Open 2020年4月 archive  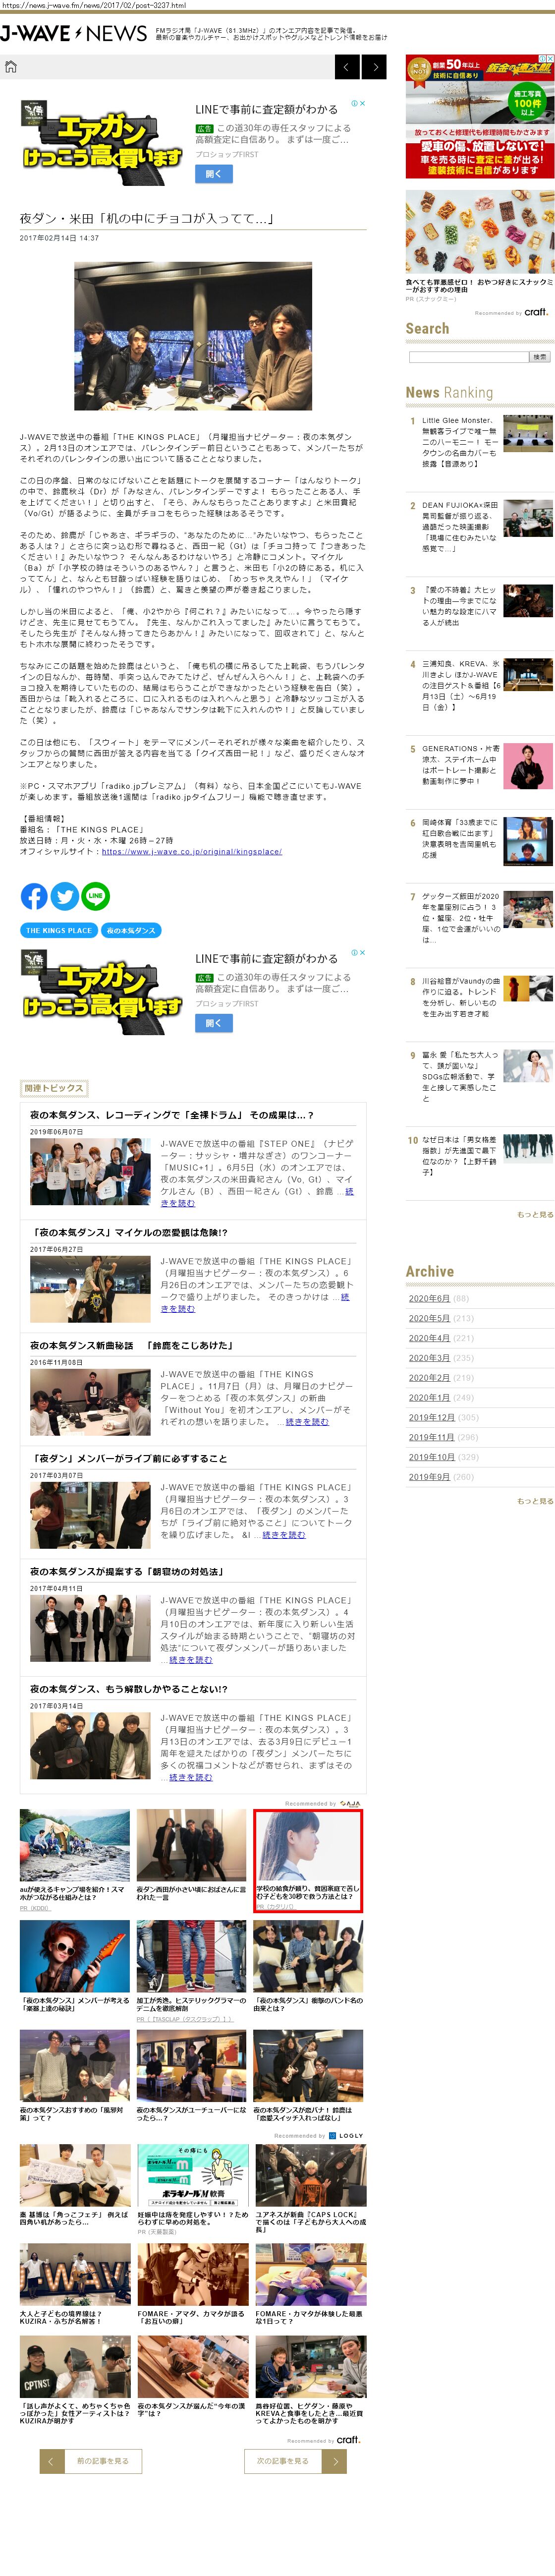coord(429,1338)
